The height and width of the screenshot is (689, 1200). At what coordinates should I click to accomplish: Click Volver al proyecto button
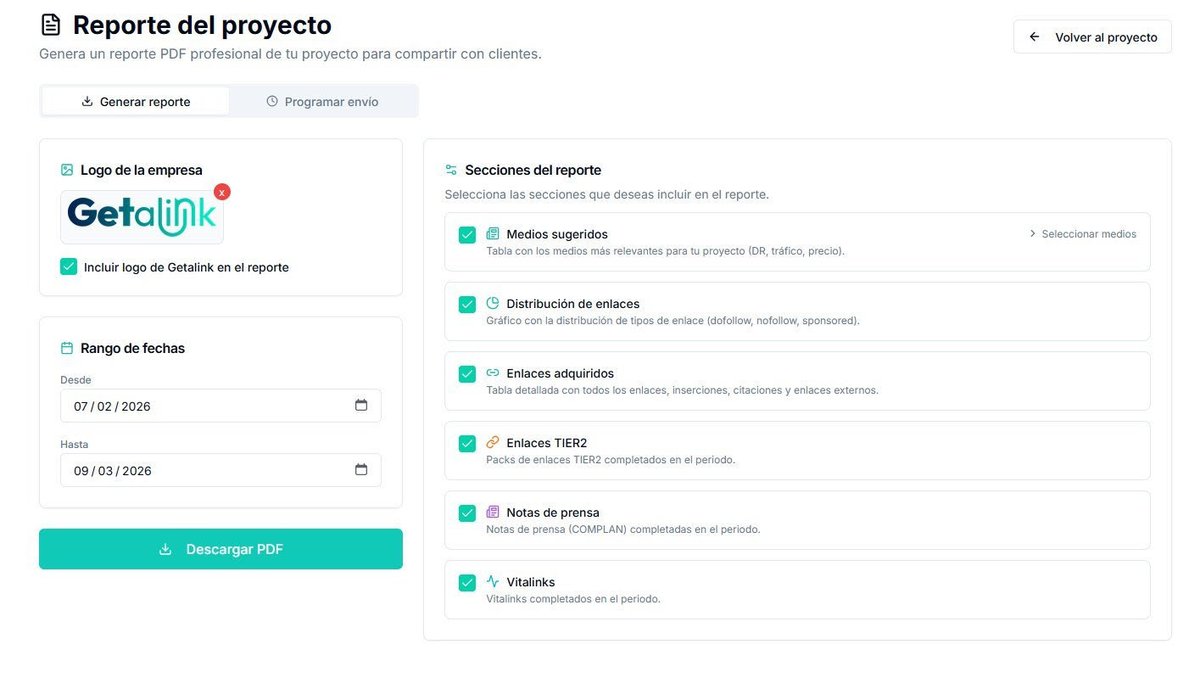tap(1092, 37)
